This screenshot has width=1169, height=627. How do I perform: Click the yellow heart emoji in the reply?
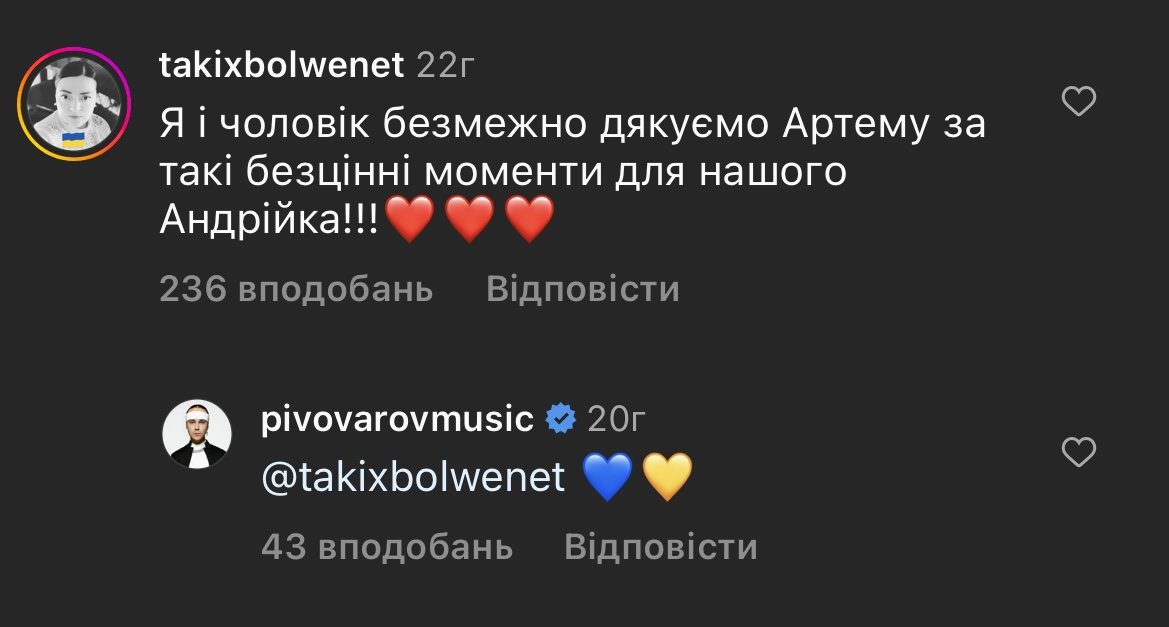coord(667,479)
